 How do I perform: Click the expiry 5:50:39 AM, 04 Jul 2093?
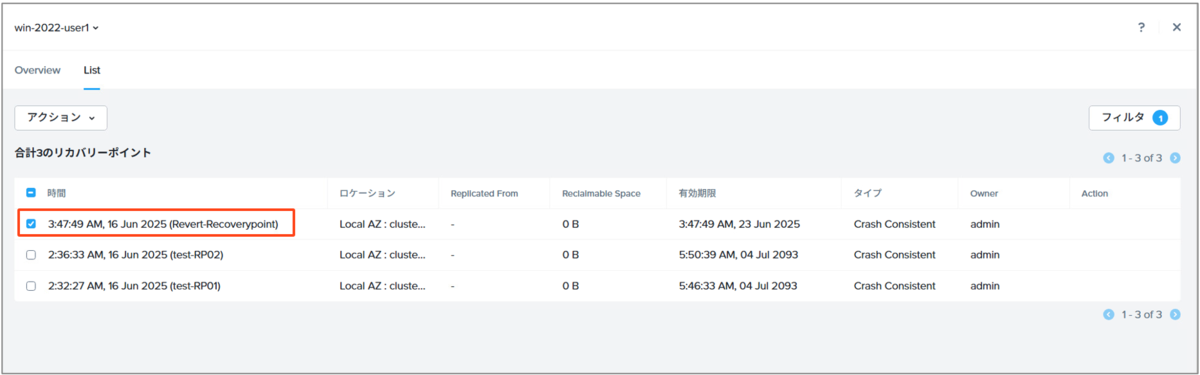point(737,255)
